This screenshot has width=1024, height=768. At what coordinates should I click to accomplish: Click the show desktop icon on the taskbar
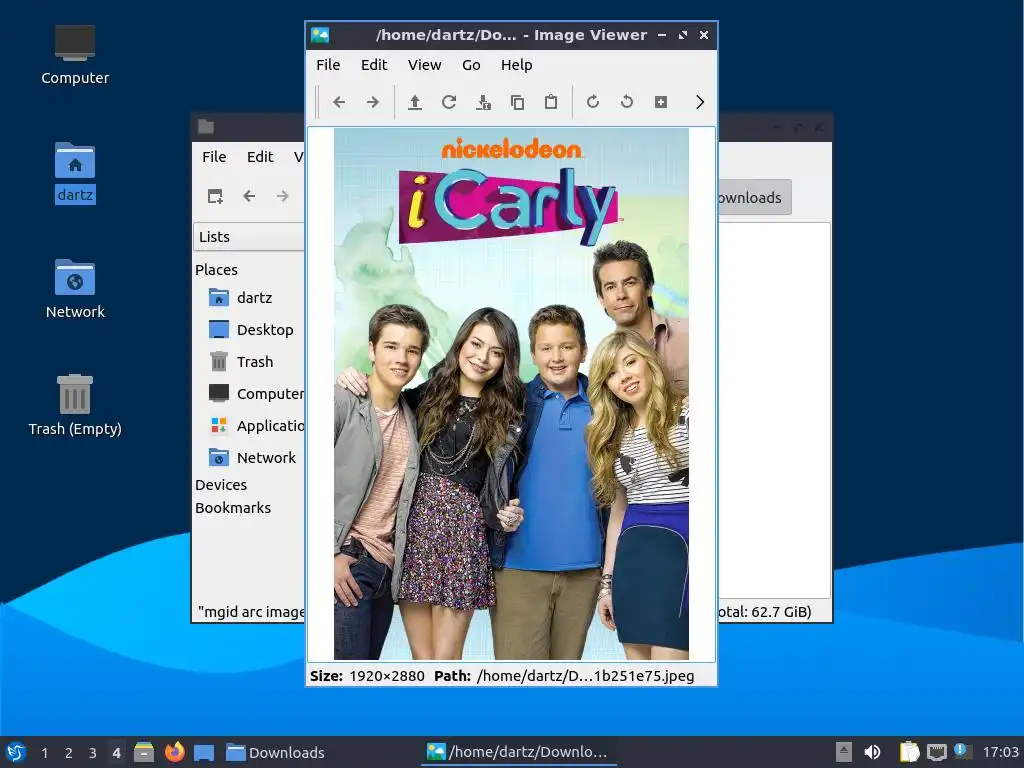[x=204, y=752]
